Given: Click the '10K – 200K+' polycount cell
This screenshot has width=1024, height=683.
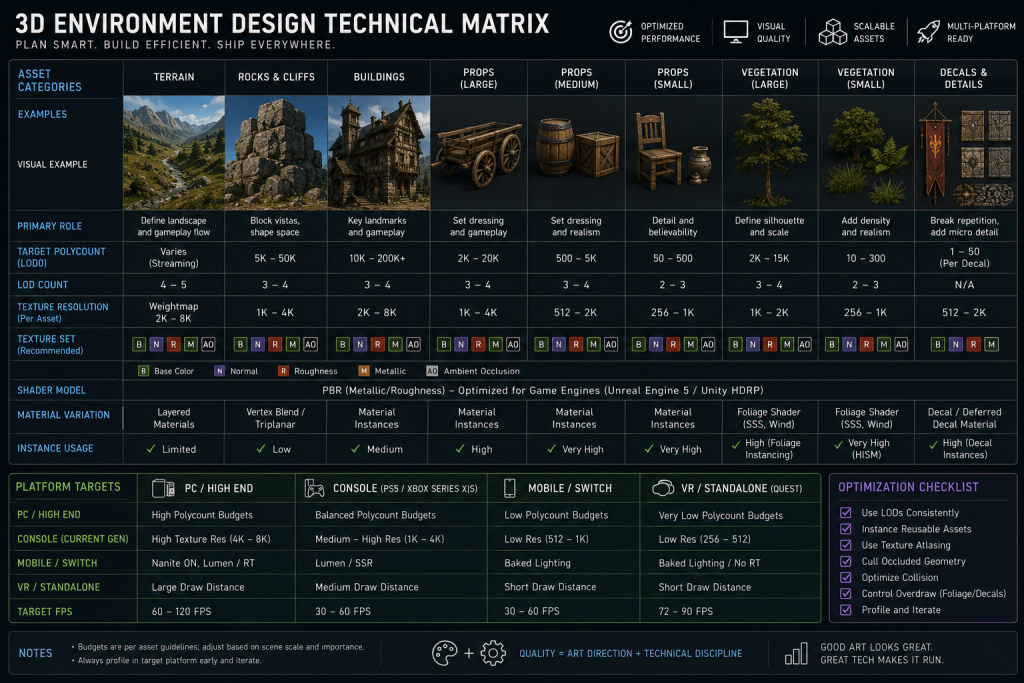Looking at the screenshot, I should pos(377,258).
